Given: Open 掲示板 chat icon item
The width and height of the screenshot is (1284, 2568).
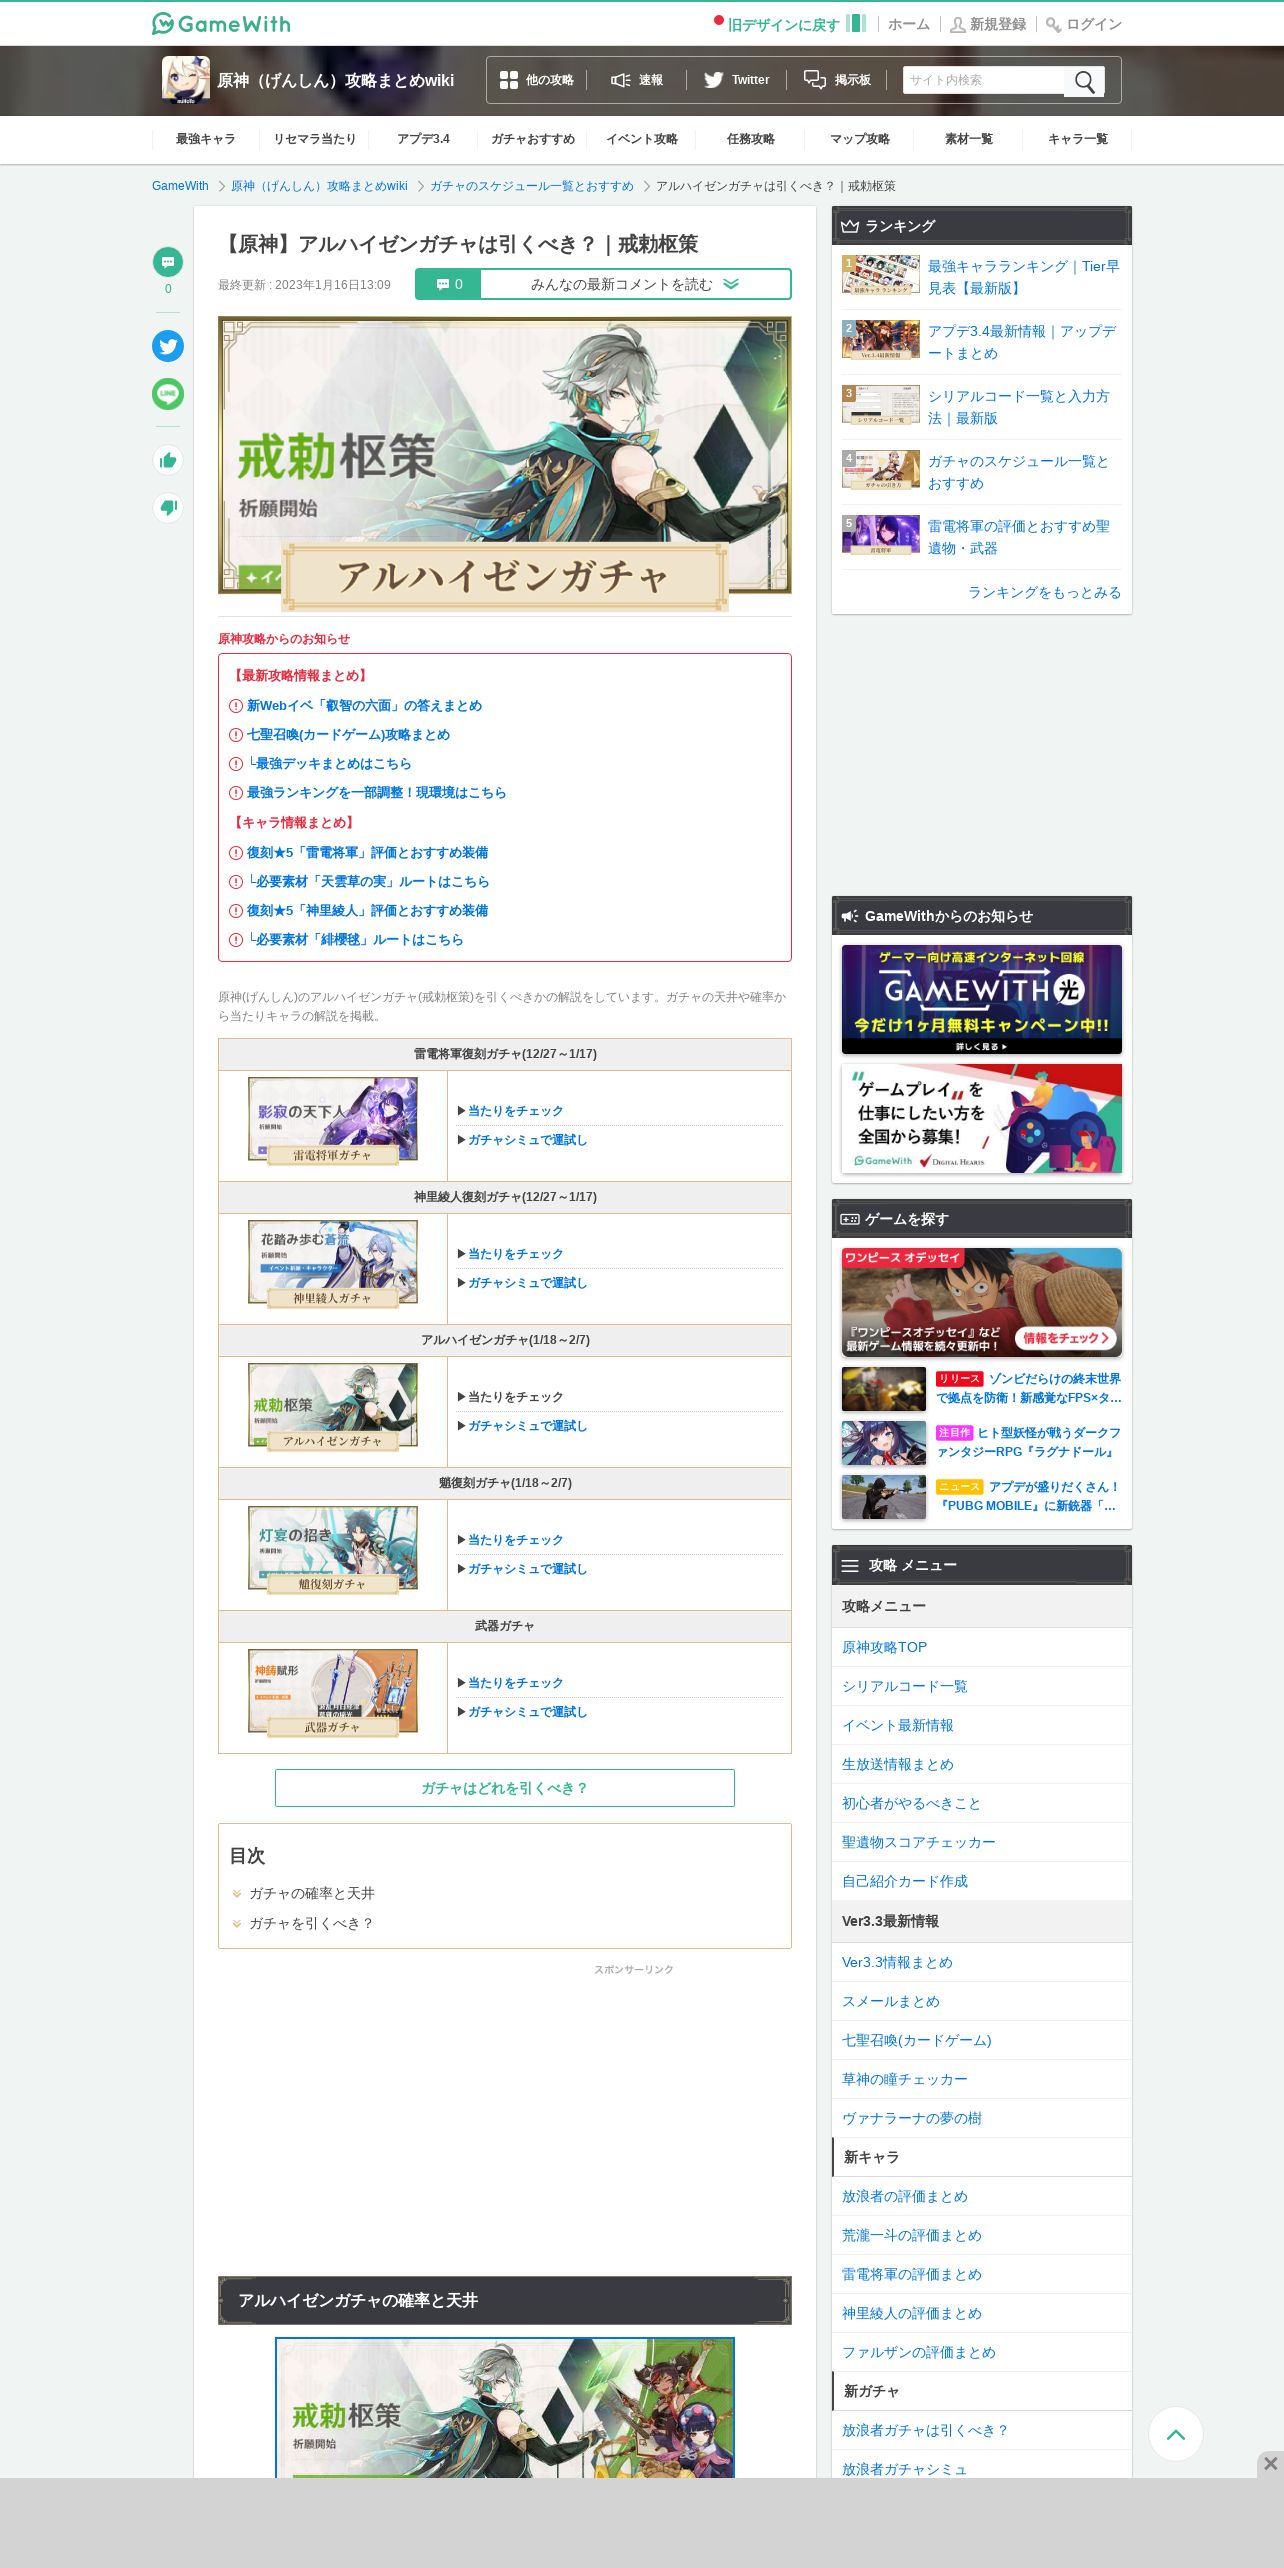Looking at the screenshot, I should click(837, 80).
